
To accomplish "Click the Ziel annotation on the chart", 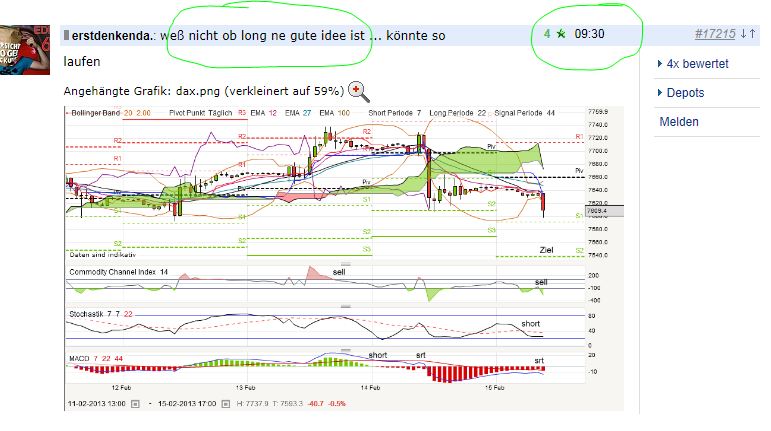I will coord(546,250).
